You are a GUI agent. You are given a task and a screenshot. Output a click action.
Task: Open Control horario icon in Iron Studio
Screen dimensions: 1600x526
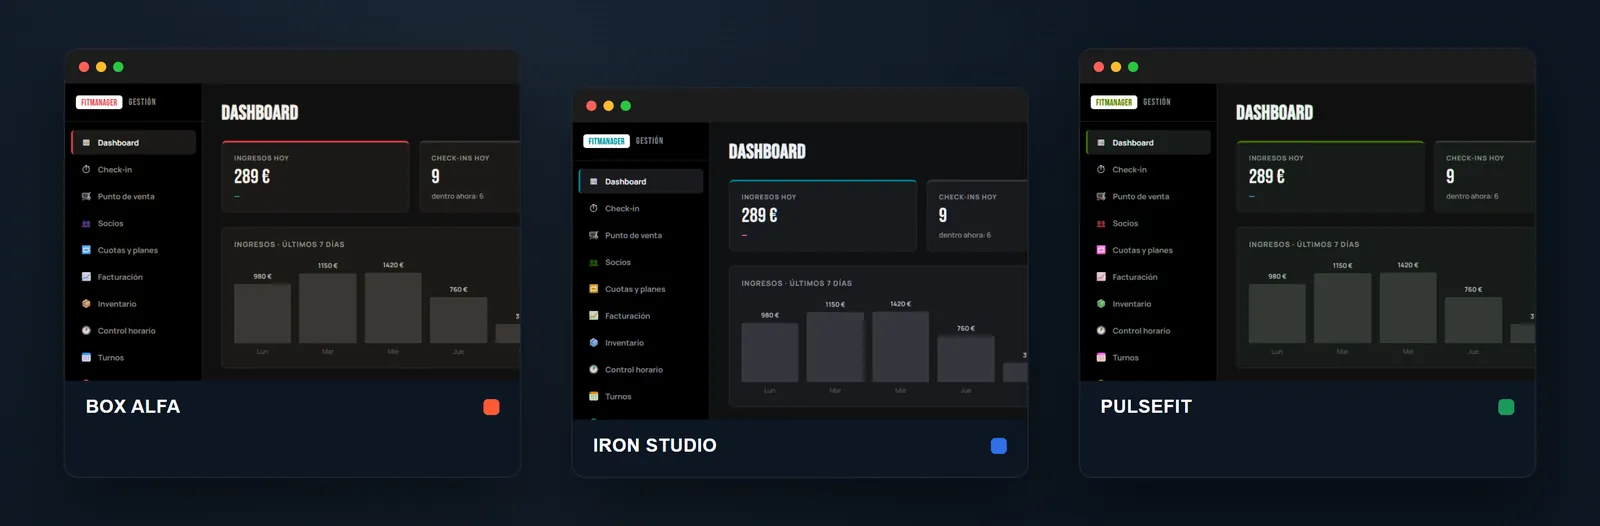[594, 370]
